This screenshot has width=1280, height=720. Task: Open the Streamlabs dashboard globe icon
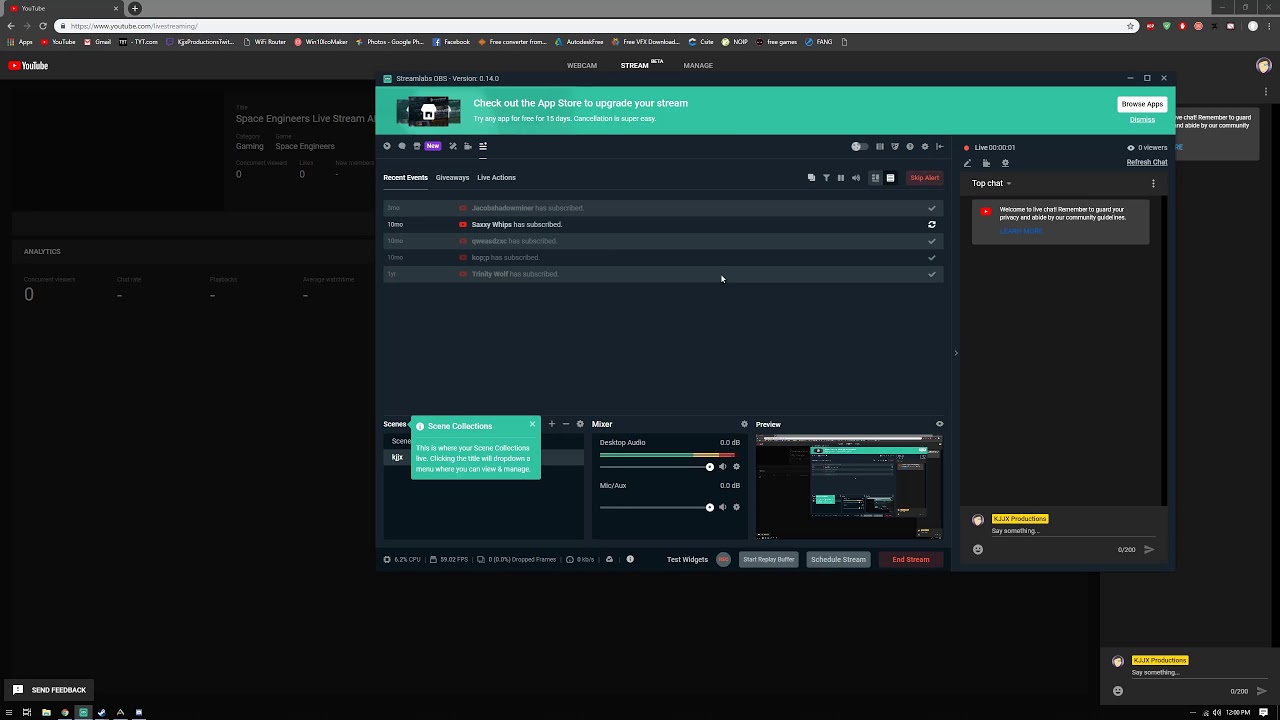pyautogui.click(x=387, y=146)
